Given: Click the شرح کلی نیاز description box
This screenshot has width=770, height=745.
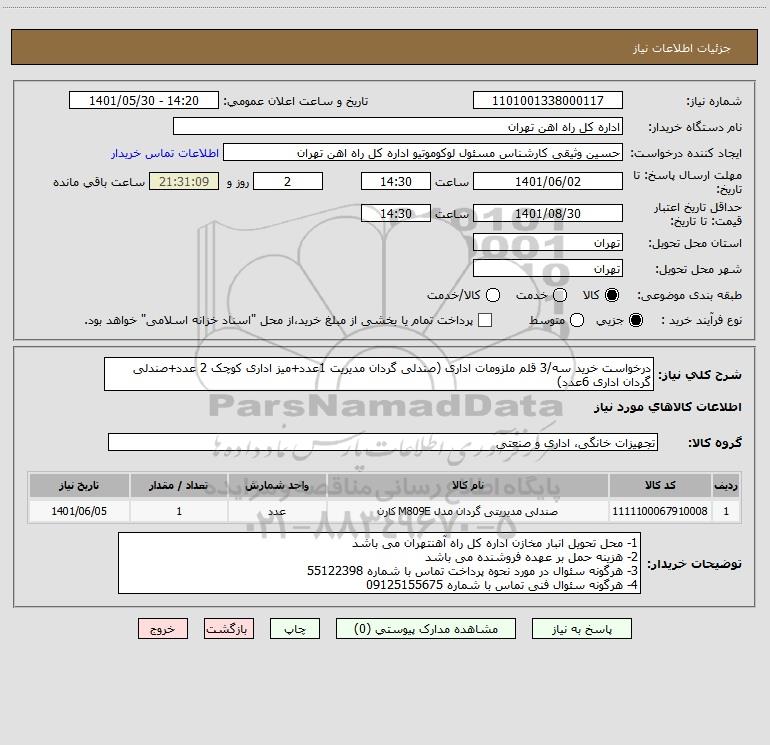Looking at the screenshot, I should coord(379,374).
